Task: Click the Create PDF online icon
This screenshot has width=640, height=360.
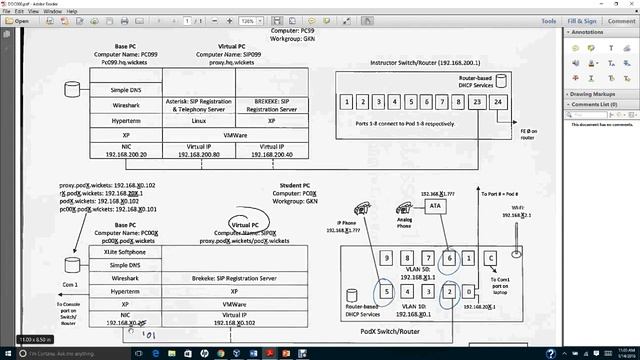Action: (50, 21)
